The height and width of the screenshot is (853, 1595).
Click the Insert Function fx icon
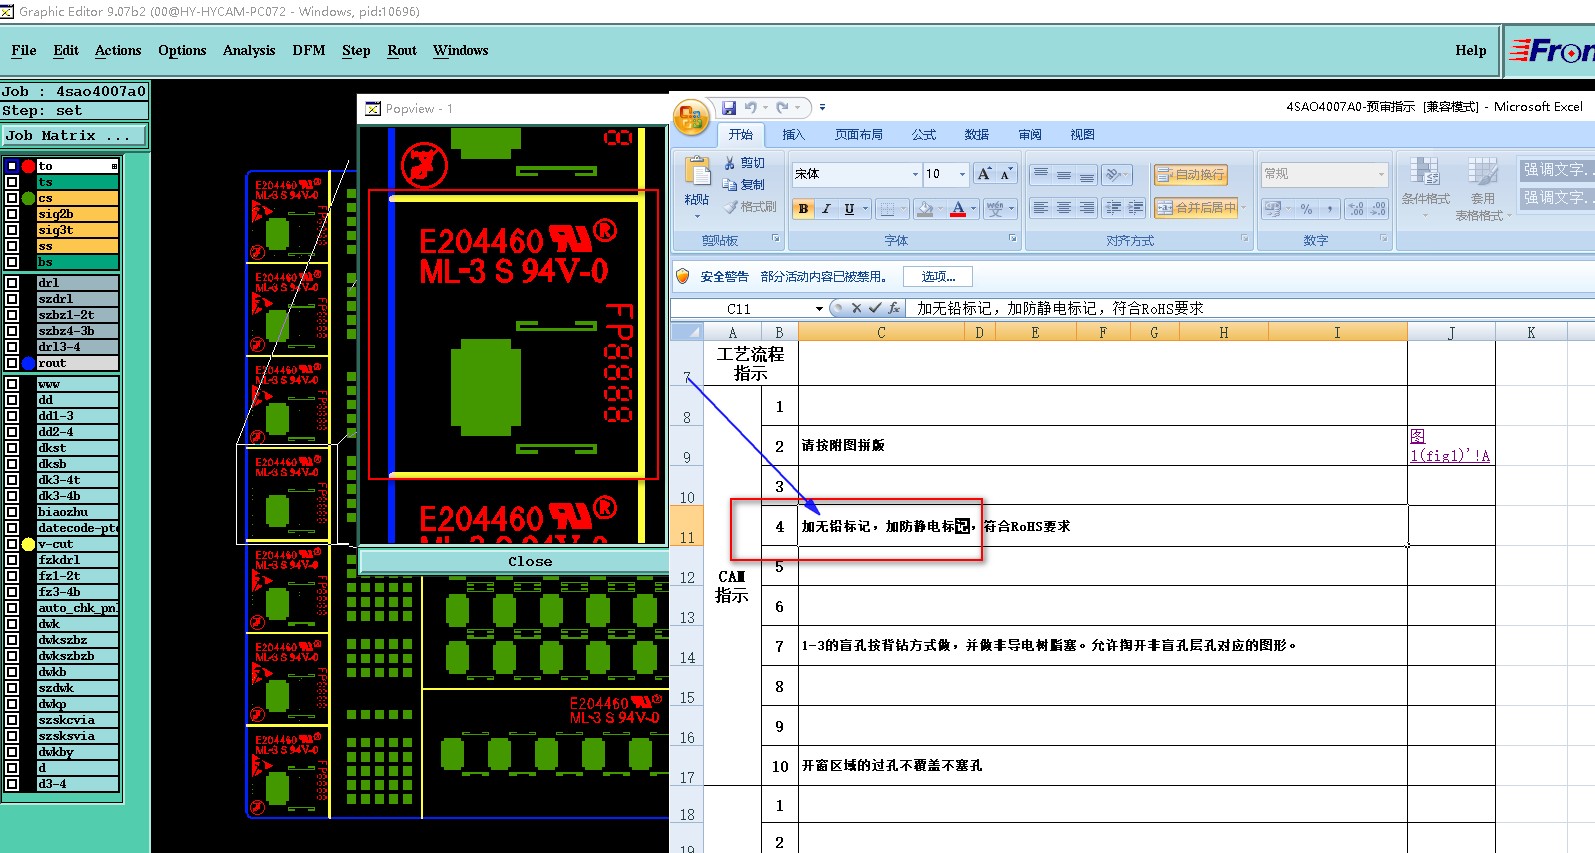click(894, 308)
